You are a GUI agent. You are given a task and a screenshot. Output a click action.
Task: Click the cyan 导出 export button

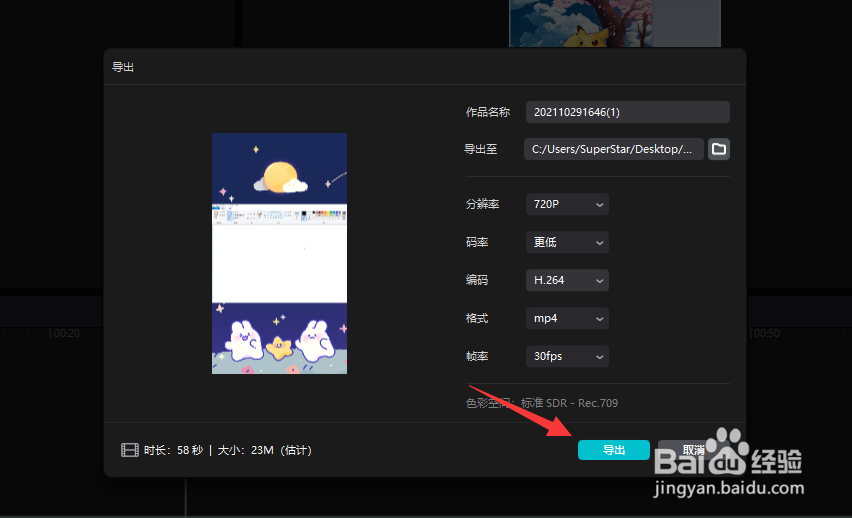click(x=613, y=450)
